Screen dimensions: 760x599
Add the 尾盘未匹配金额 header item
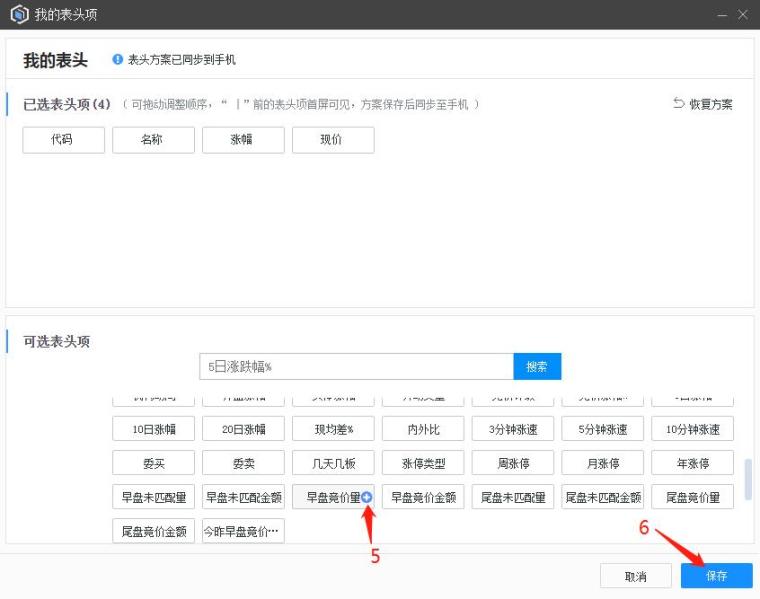(602, 497)
